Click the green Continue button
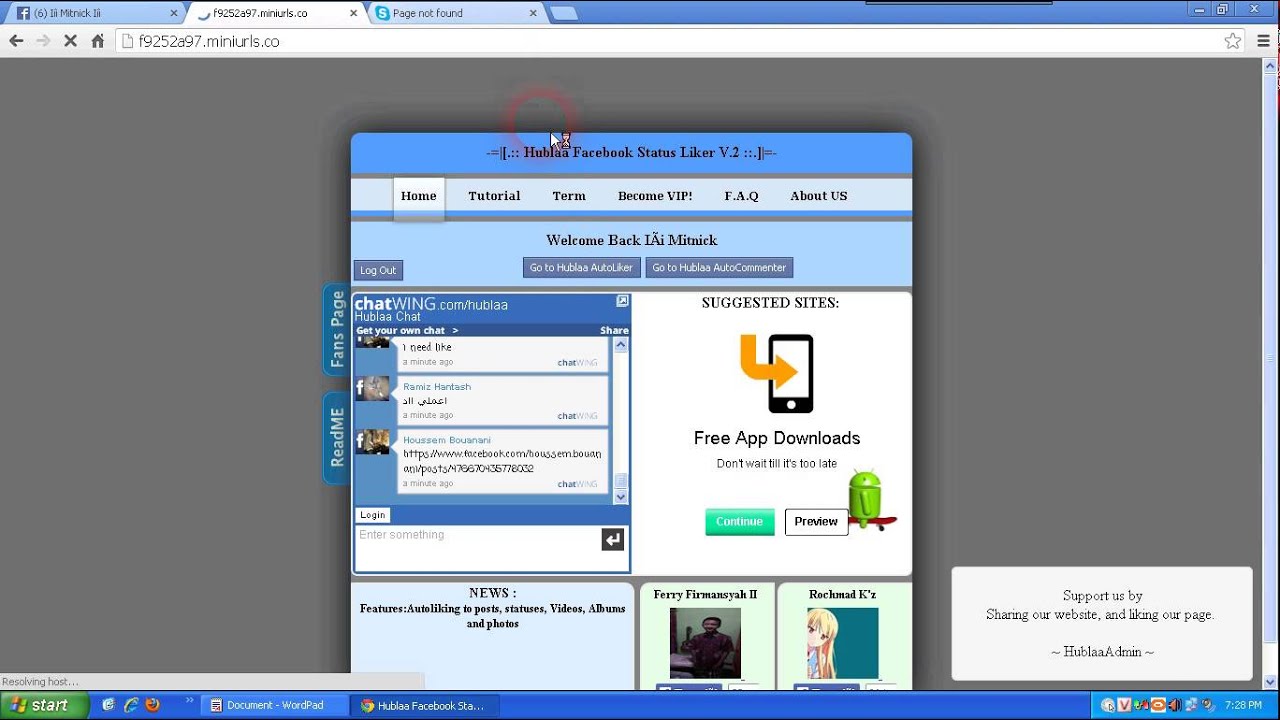 [739, 522]
